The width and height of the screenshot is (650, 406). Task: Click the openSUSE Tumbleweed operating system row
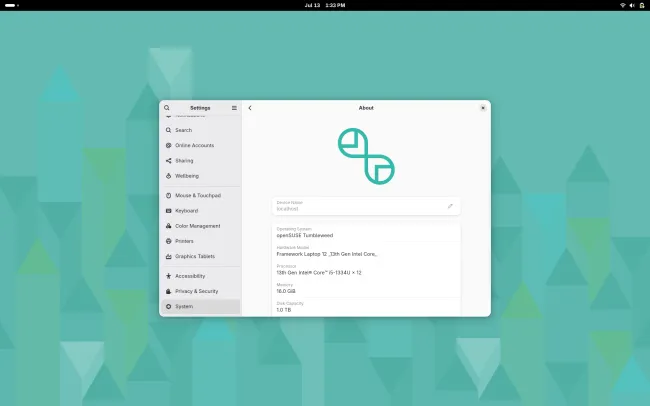[366, 233]
